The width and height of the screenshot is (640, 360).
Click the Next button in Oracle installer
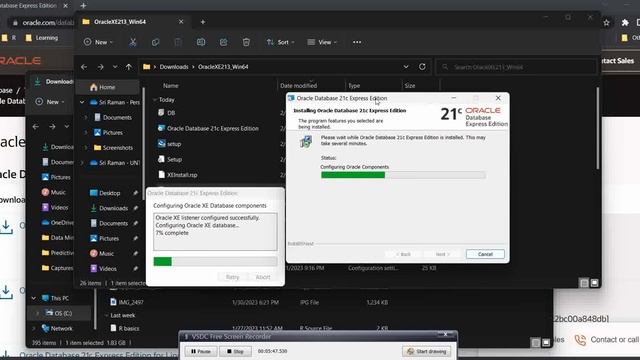[x=442, y=254]
